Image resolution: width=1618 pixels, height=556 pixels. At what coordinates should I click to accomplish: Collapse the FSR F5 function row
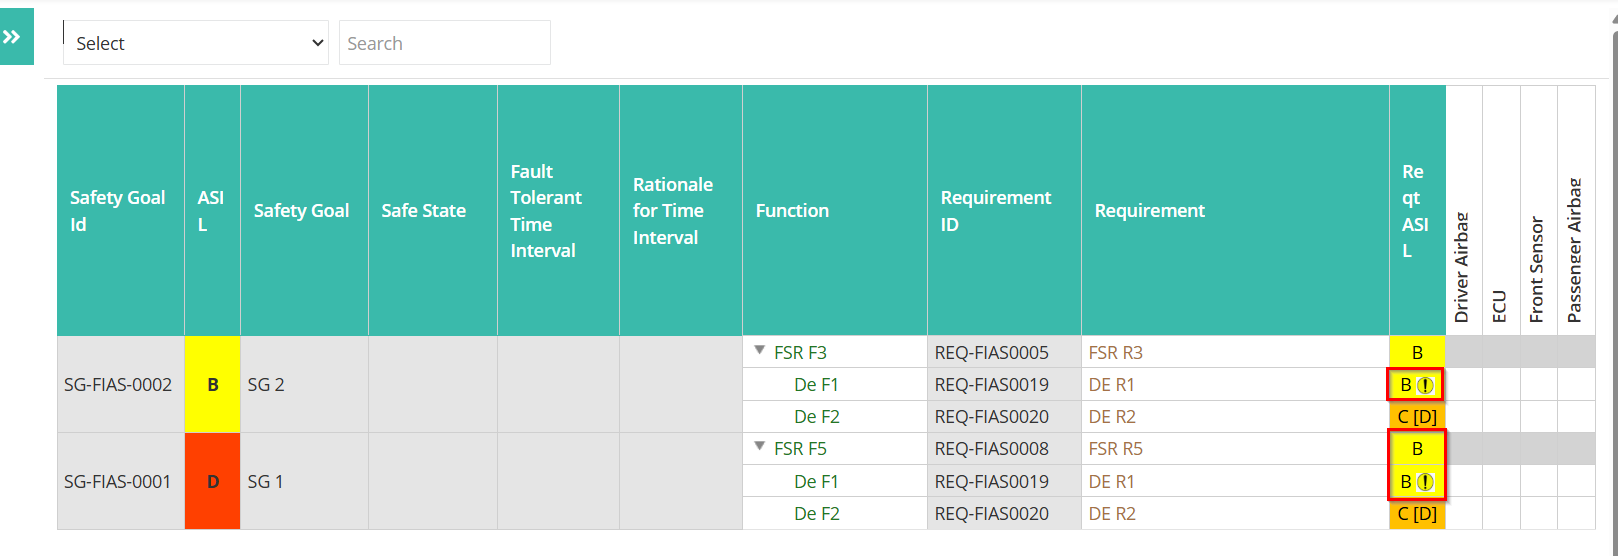(x=760, y=447)
